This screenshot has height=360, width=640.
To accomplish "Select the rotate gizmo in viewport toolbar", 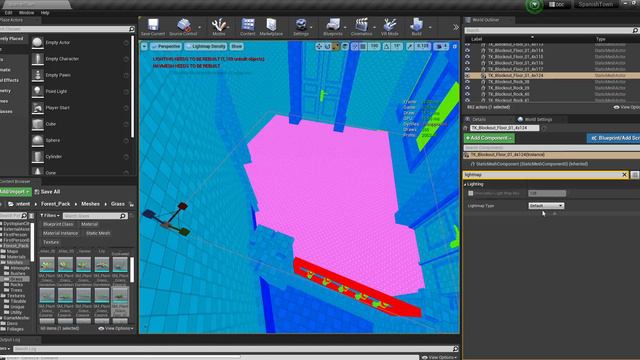I will pos(327,47).
